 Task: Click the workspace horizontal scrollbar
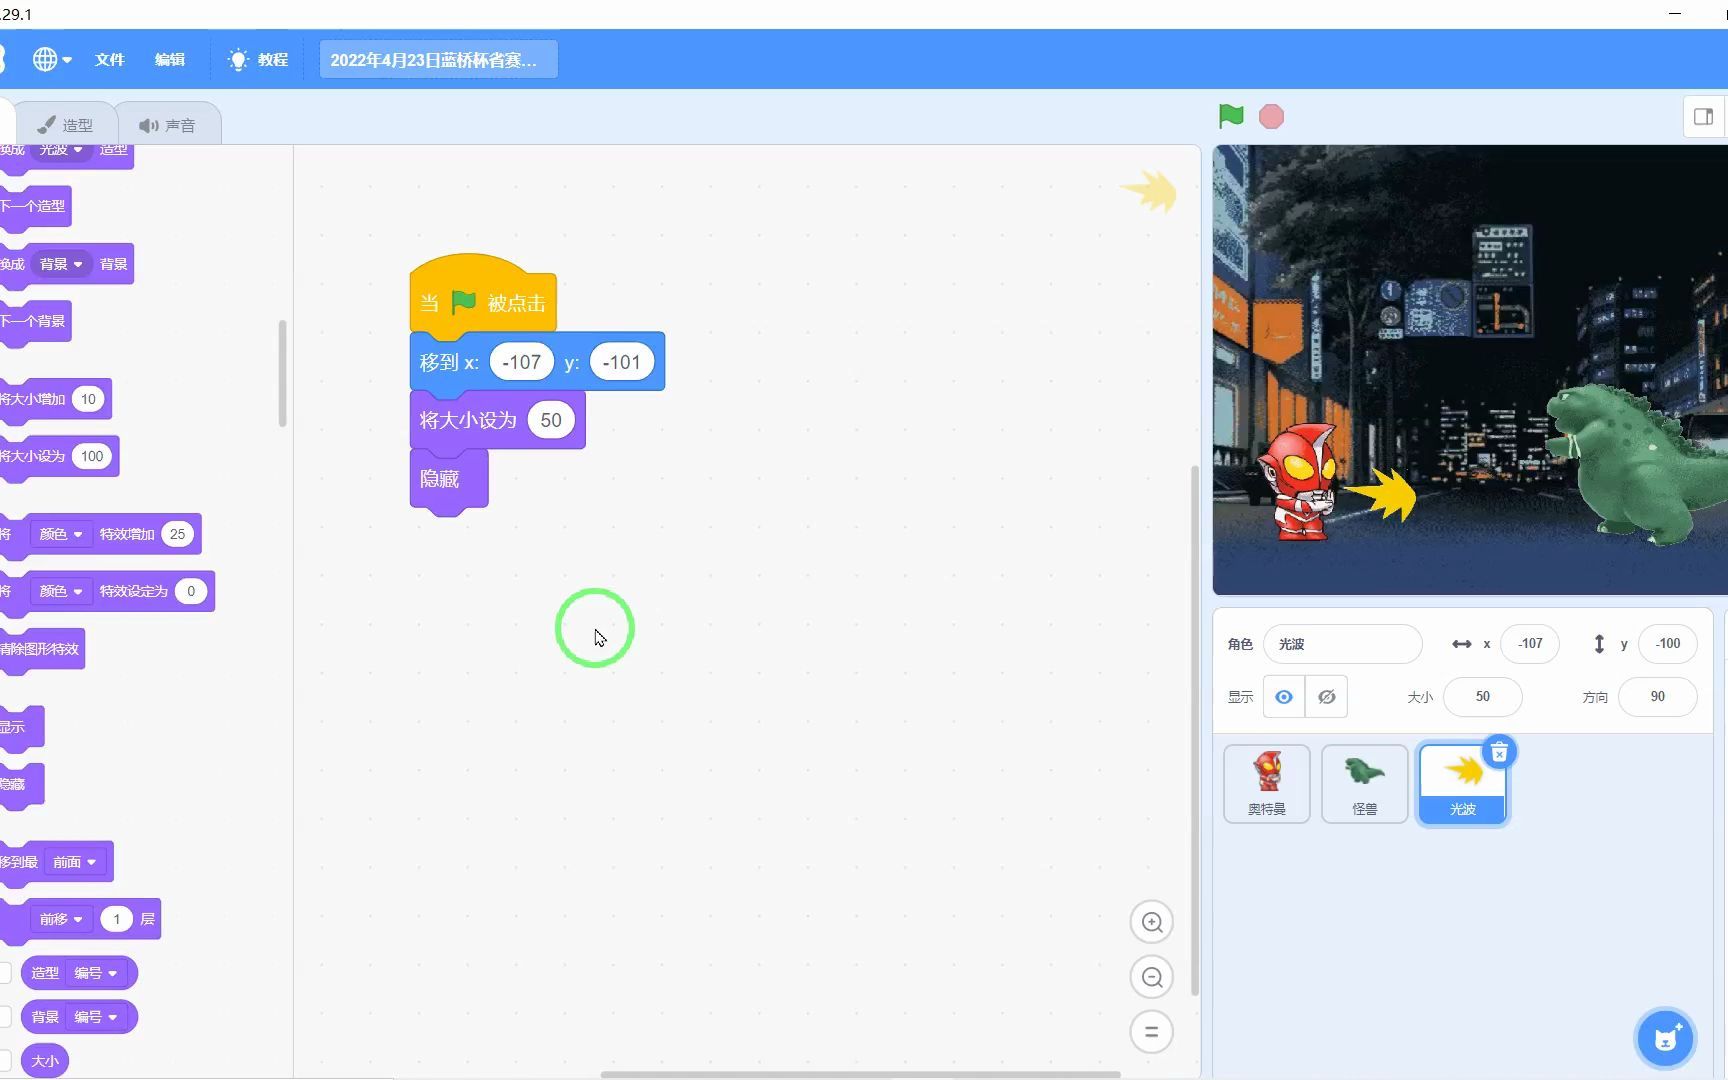[860, 1075]
